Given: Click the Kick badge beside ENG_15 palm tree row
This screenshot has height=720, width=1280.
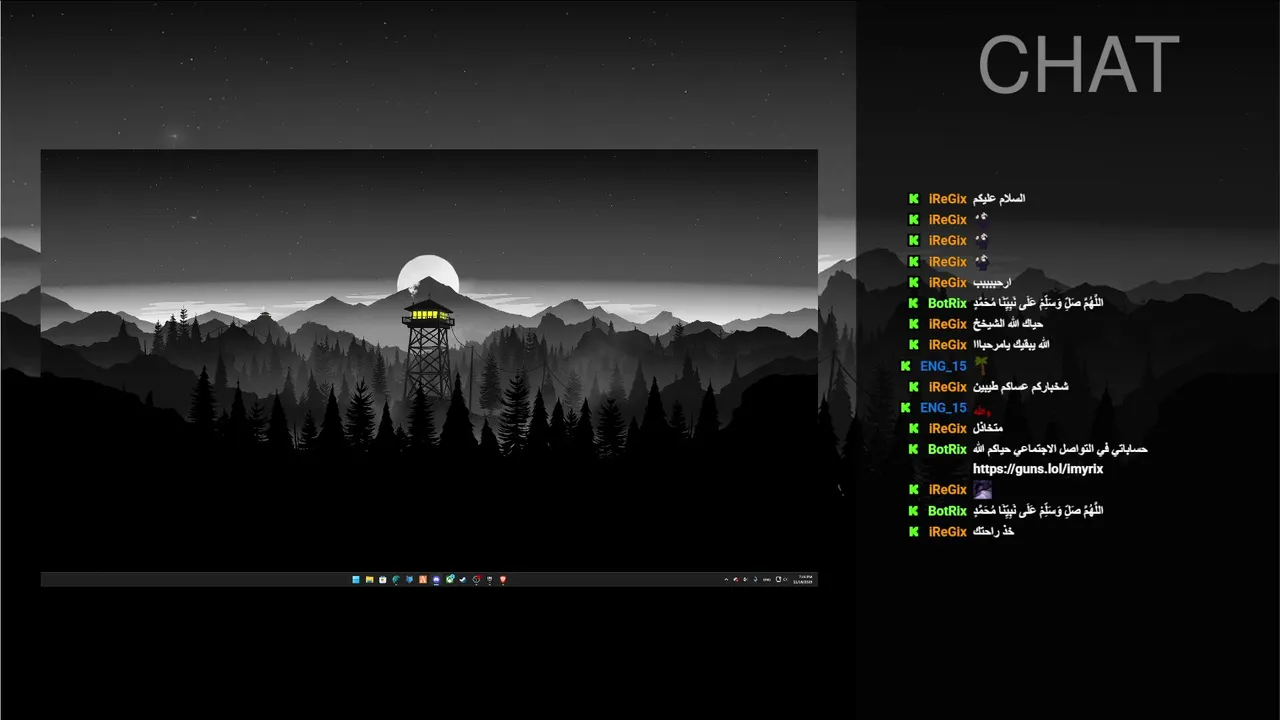Looking at the screenshot, I should (x=905, y=366).
